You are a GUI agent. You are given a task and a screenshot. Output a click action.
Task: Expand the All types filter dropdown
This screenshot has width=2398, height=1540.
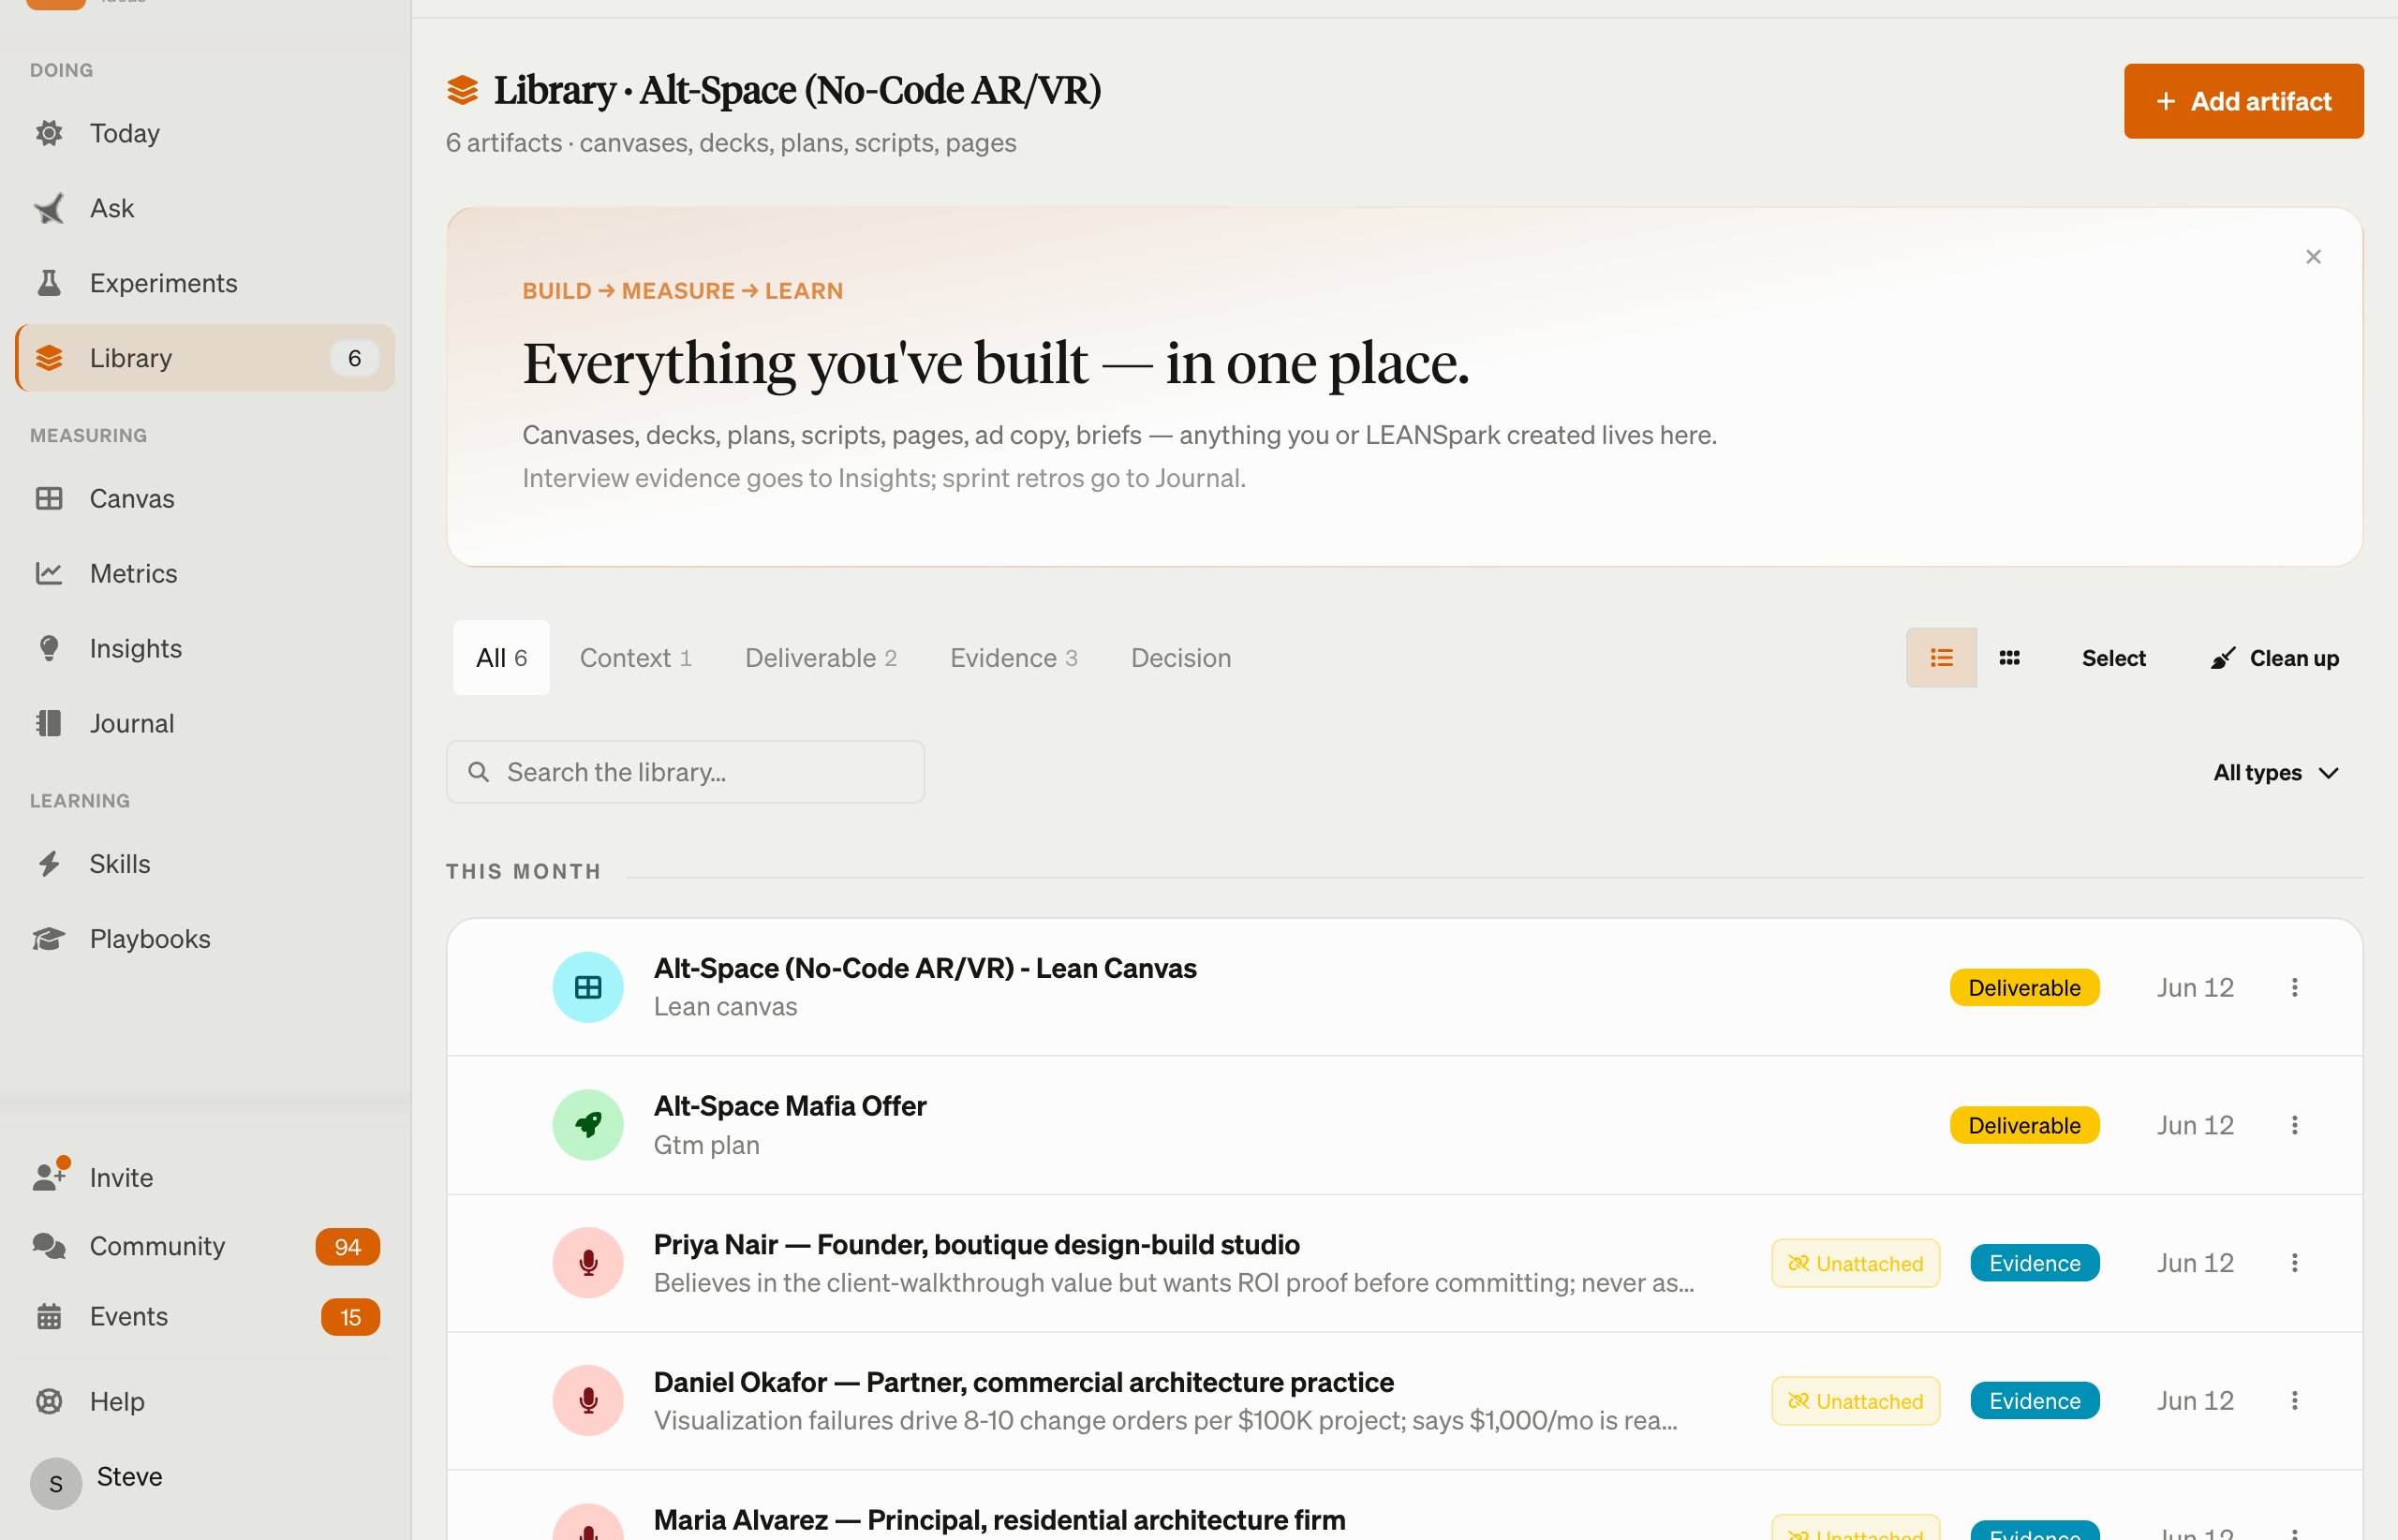[2276, 772]
